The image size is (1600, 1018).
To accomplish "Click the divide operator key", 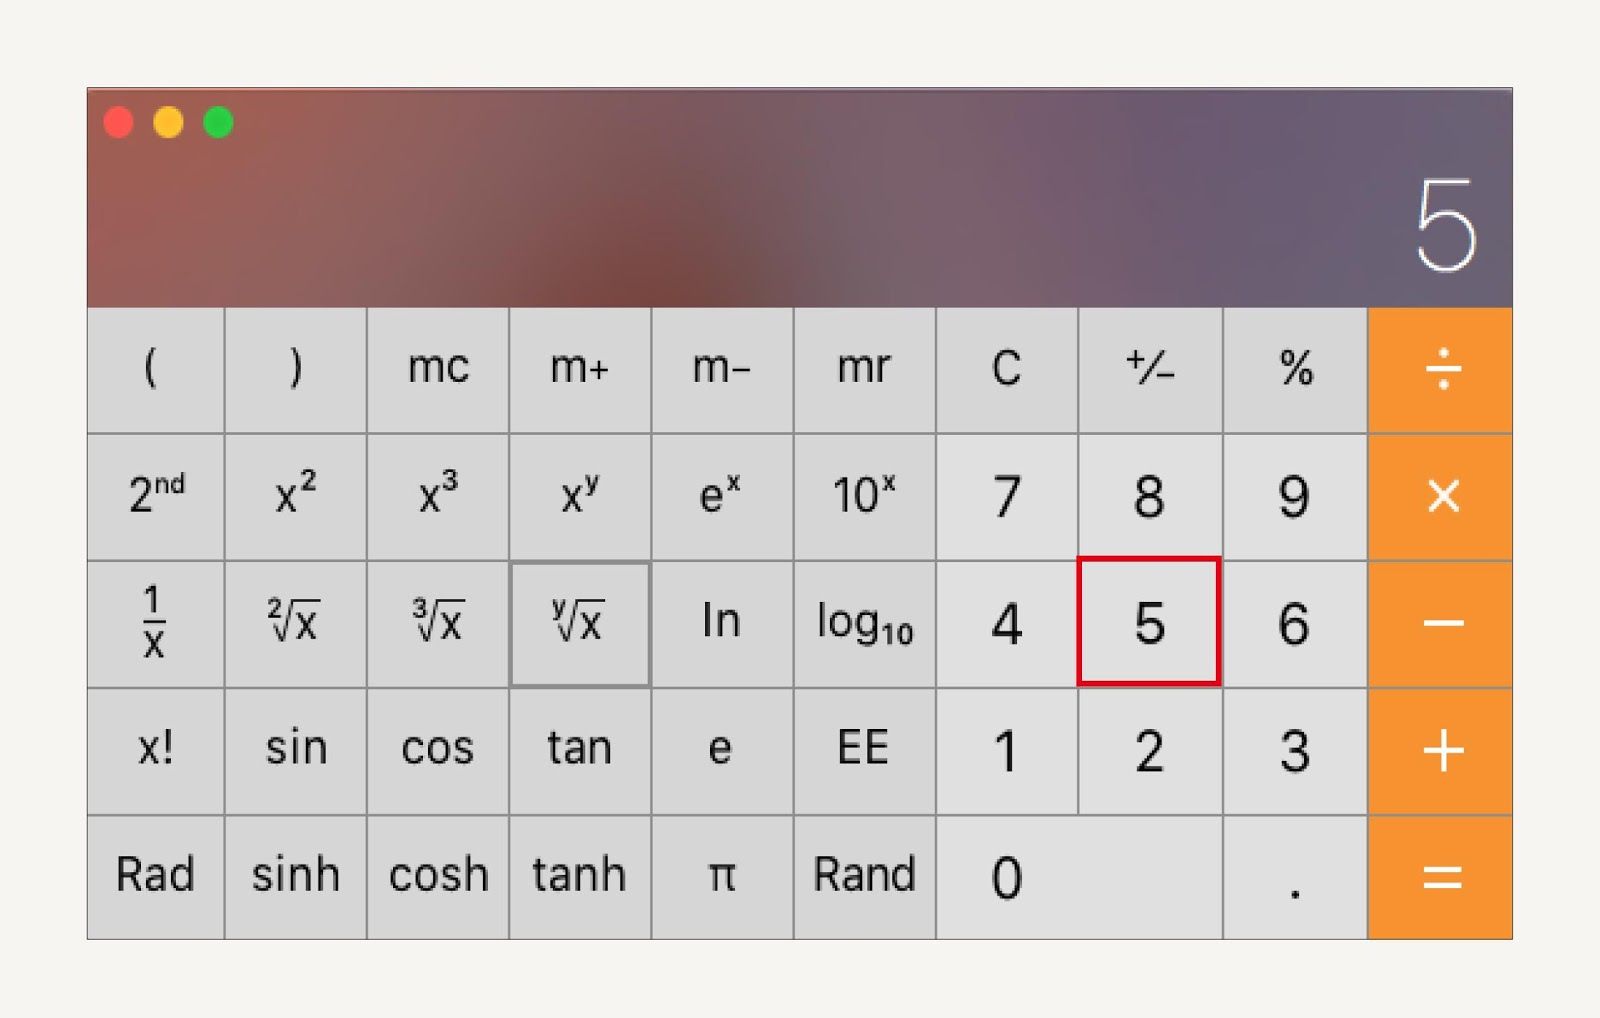I will (1440, 370).
